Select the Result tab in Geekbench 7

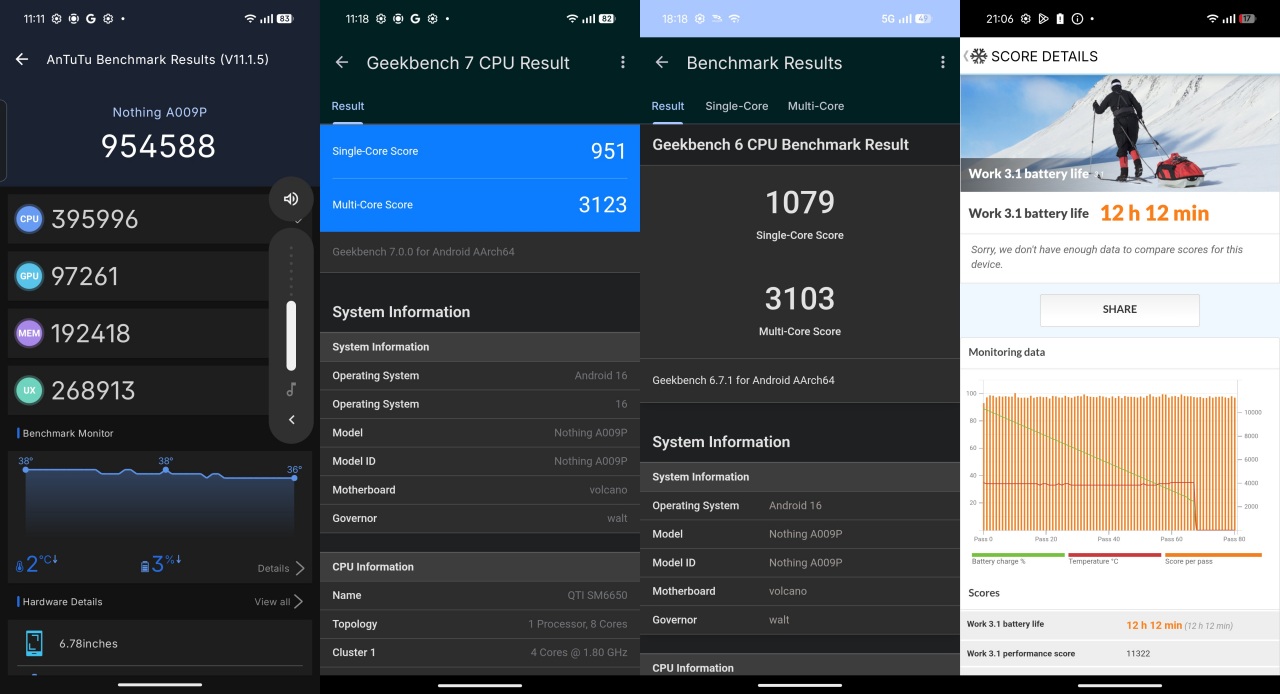tap(348, 106)
